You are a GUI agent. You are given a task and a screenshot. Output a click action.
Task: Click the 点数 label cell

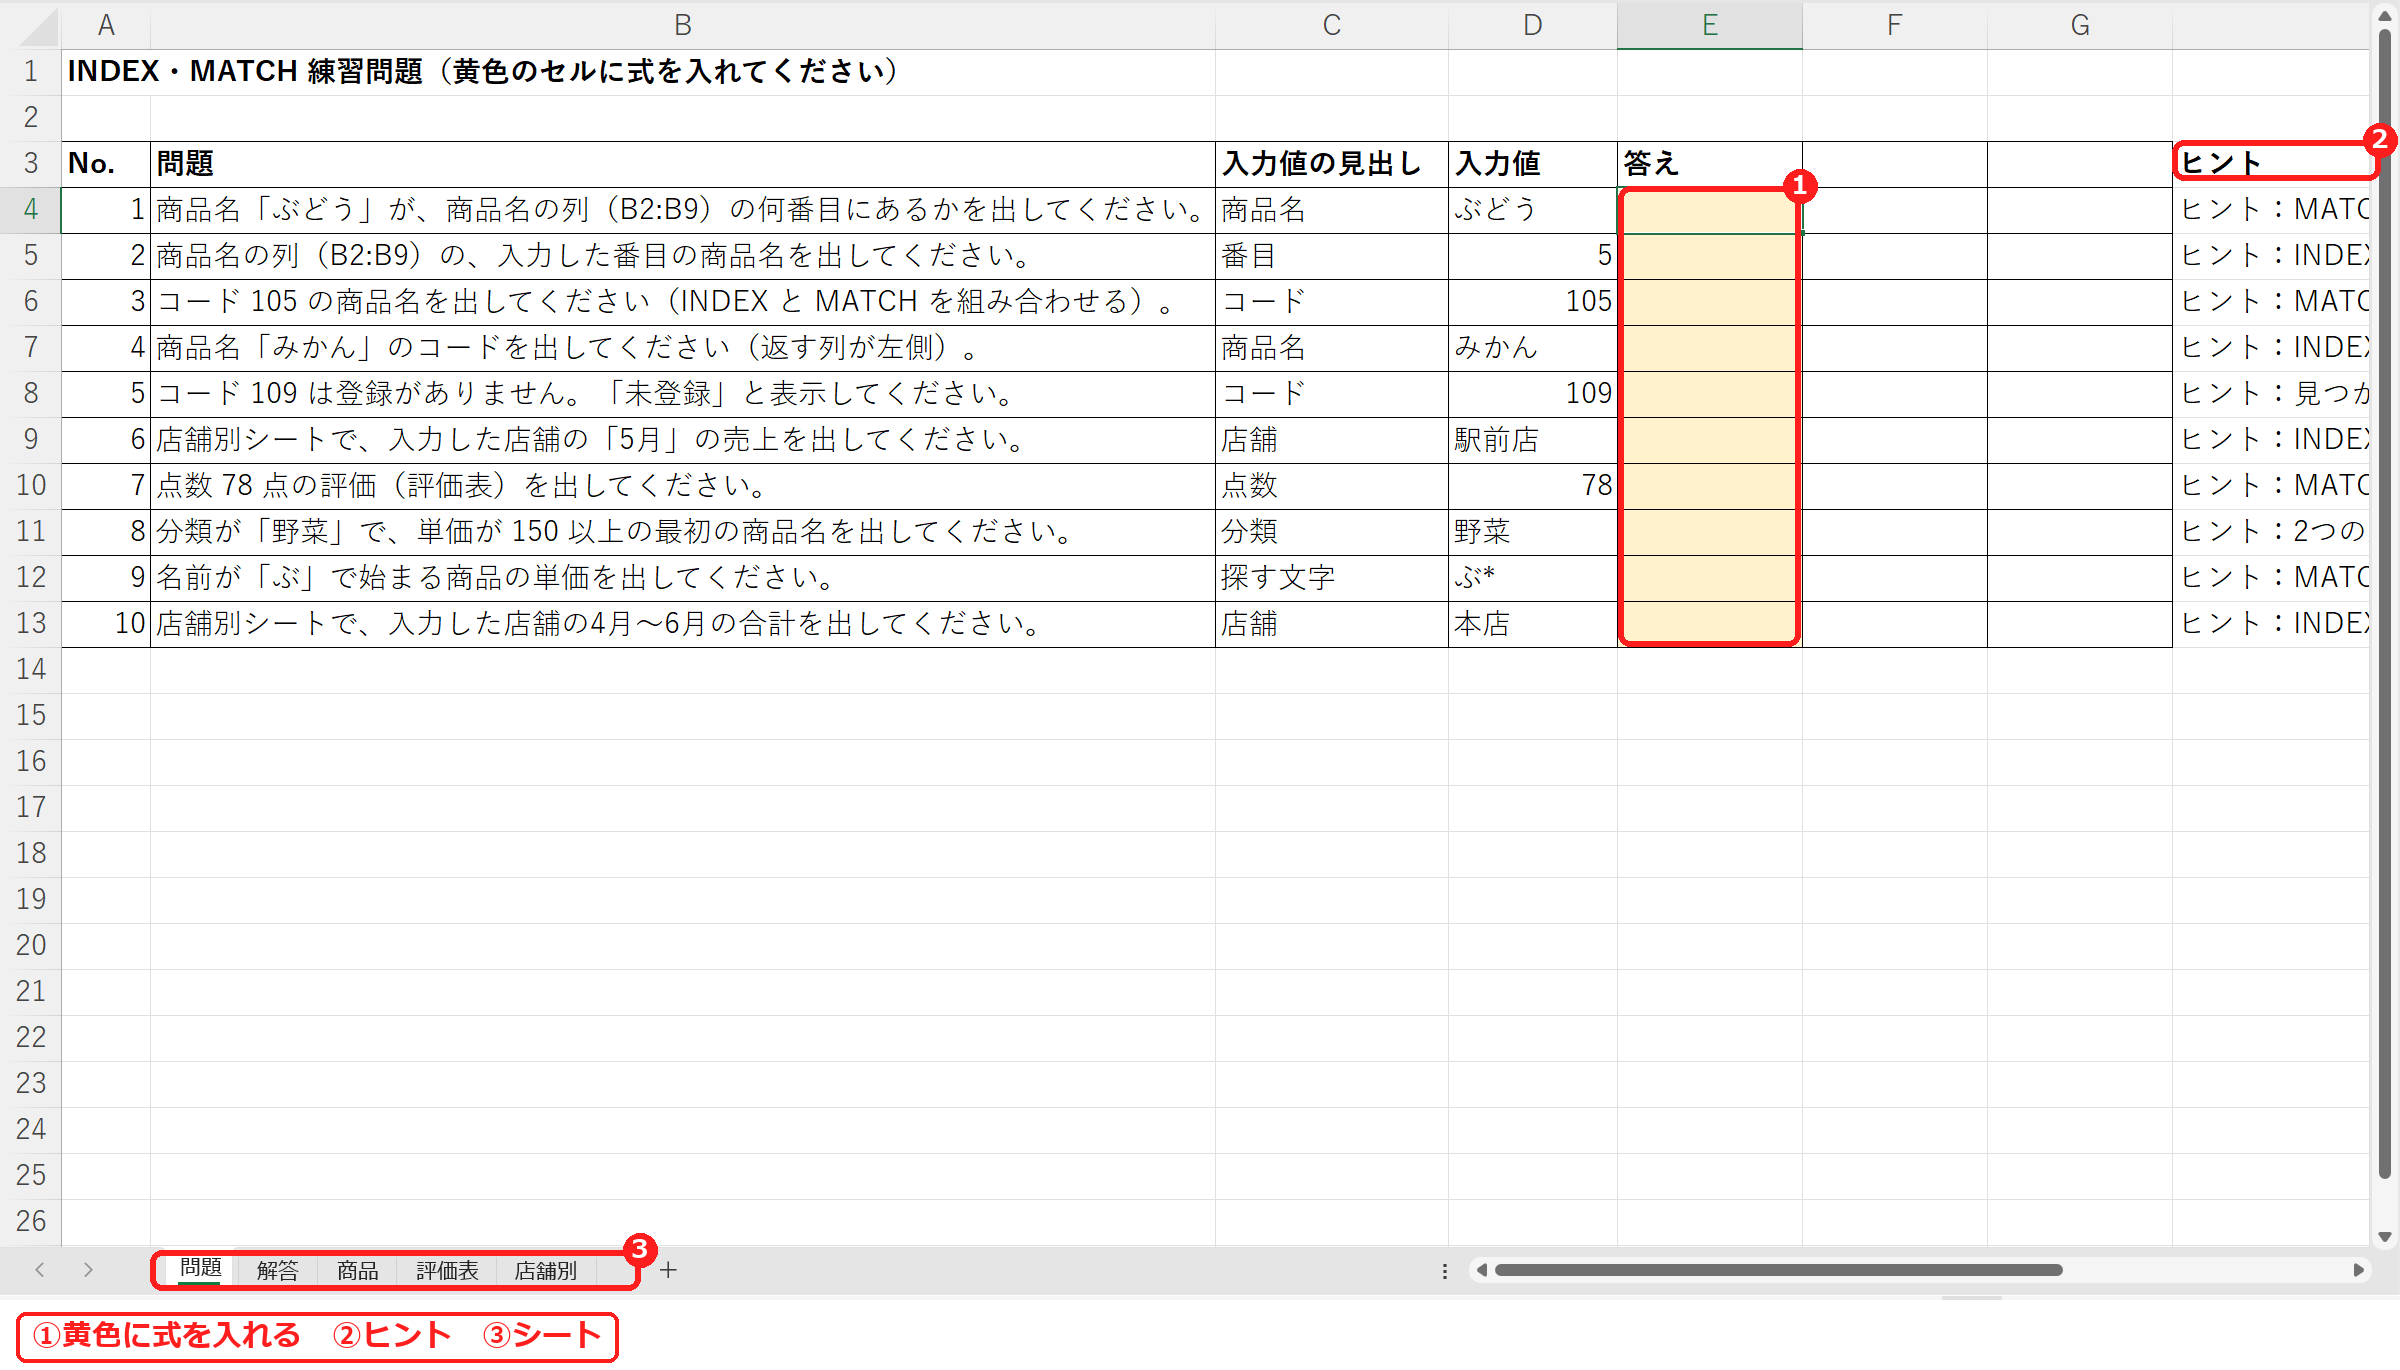[1332, 486]
